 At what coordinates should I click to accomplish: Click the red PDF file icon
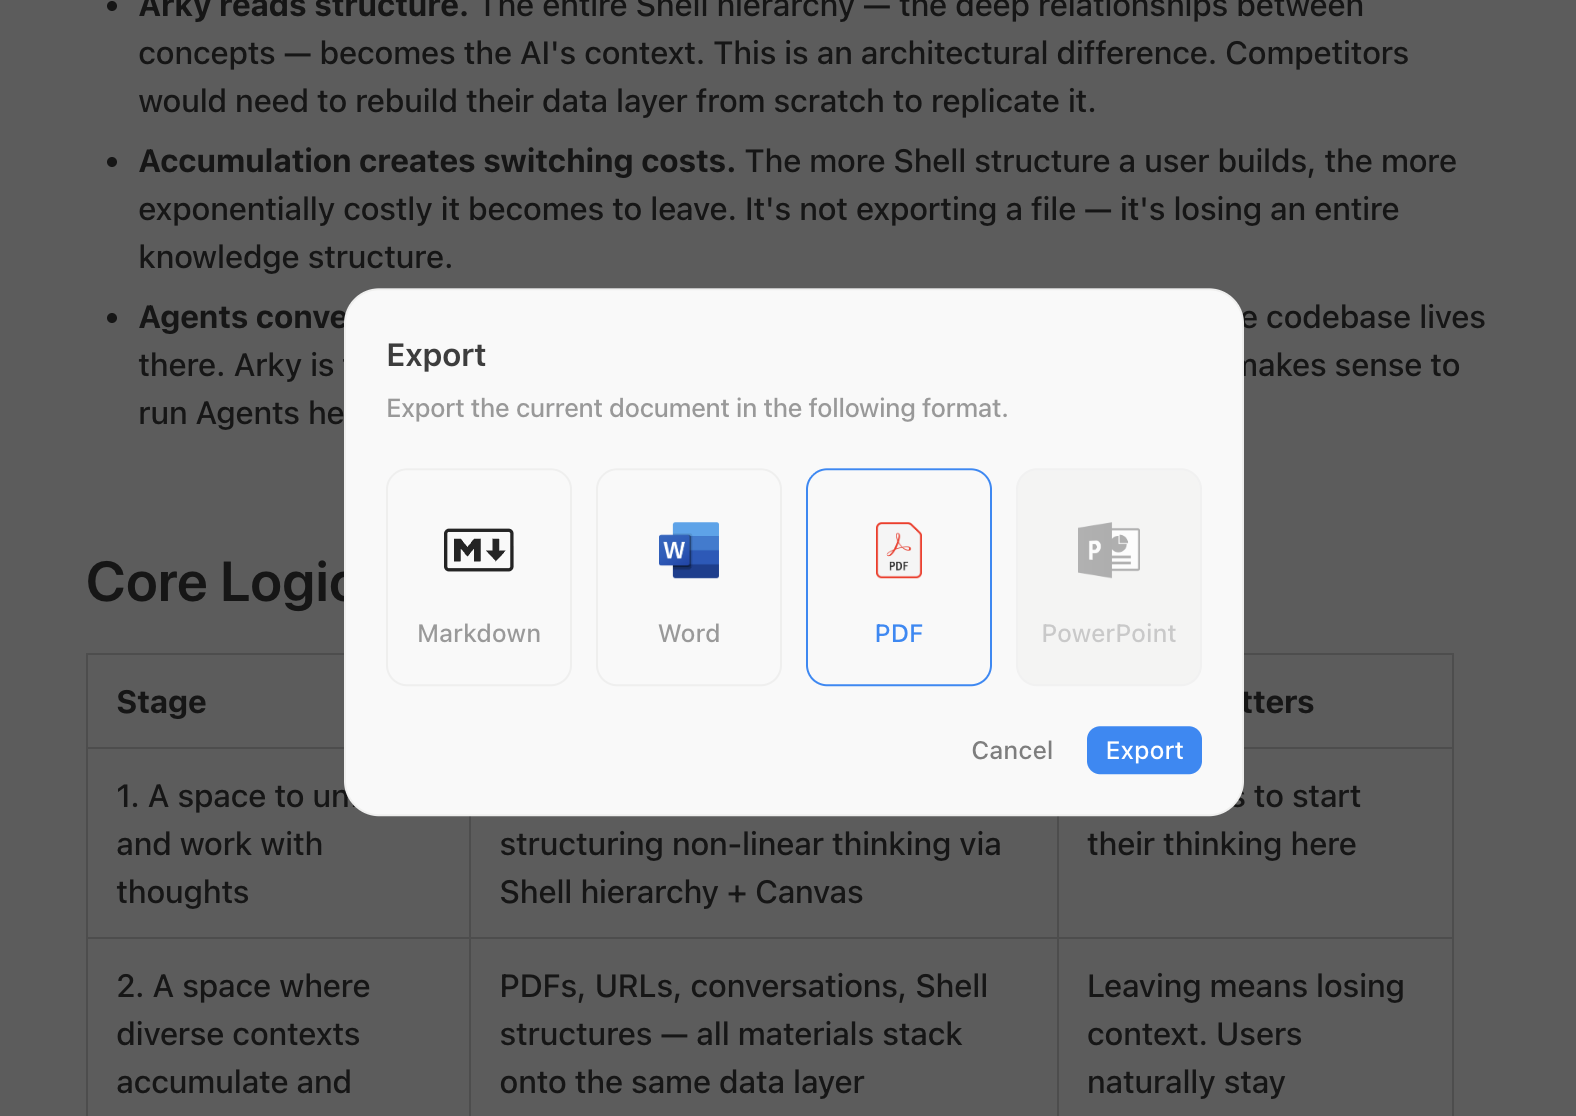tap(899, 550)
